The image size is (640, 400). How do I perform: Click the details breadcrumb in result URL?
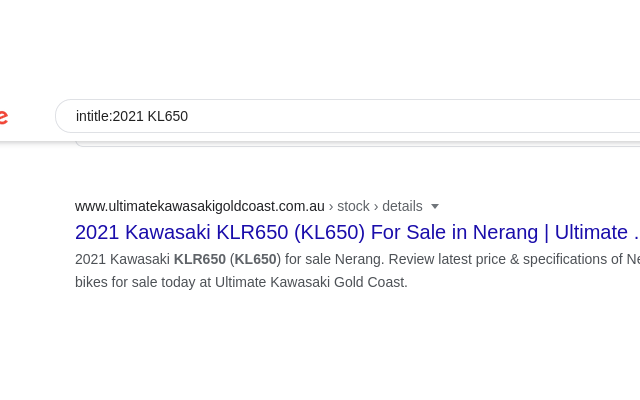tap(402, 206)
